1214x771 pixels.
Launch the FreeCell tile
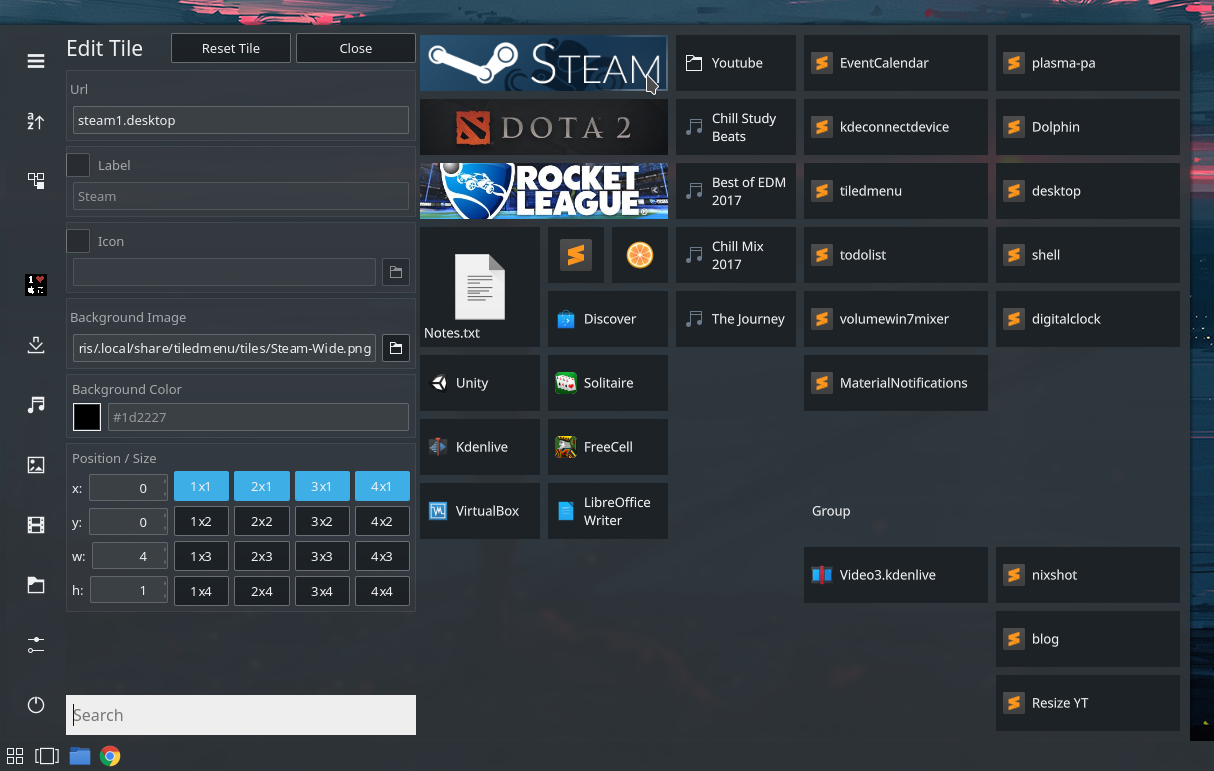[608, 447]
